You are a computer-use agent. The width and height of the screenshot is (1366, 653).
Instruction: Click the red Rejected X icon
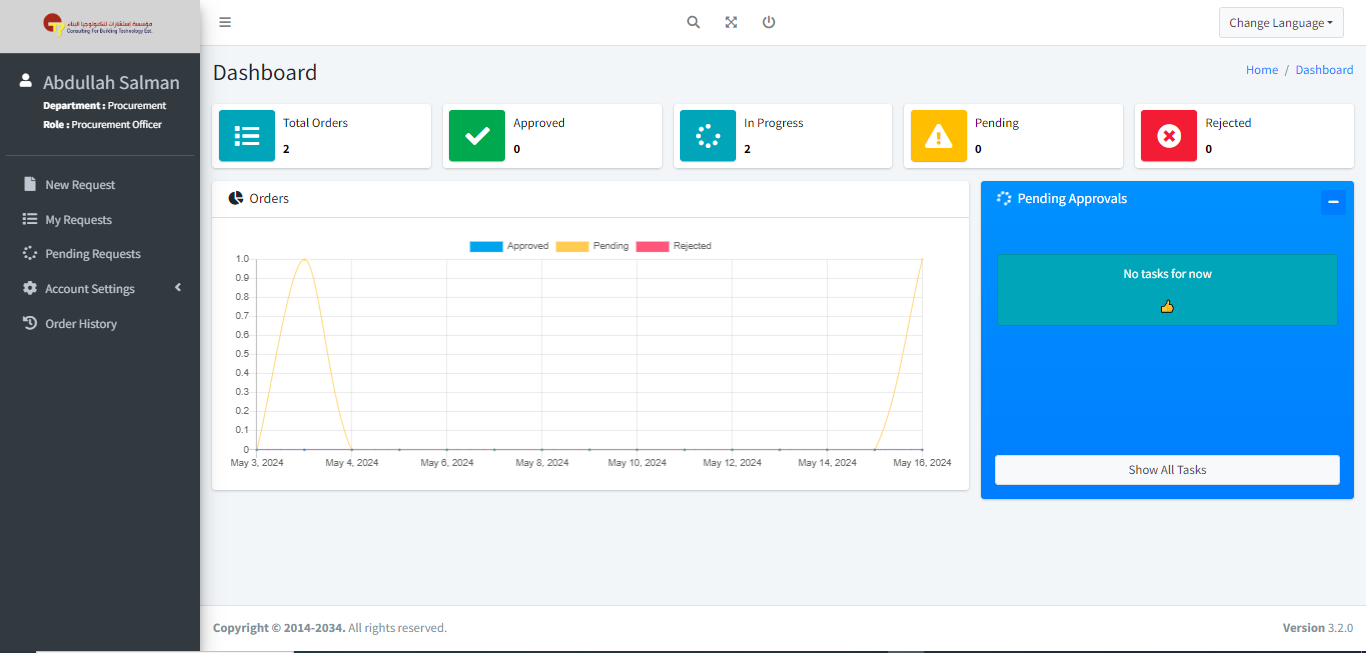[x=1168, y=136]
